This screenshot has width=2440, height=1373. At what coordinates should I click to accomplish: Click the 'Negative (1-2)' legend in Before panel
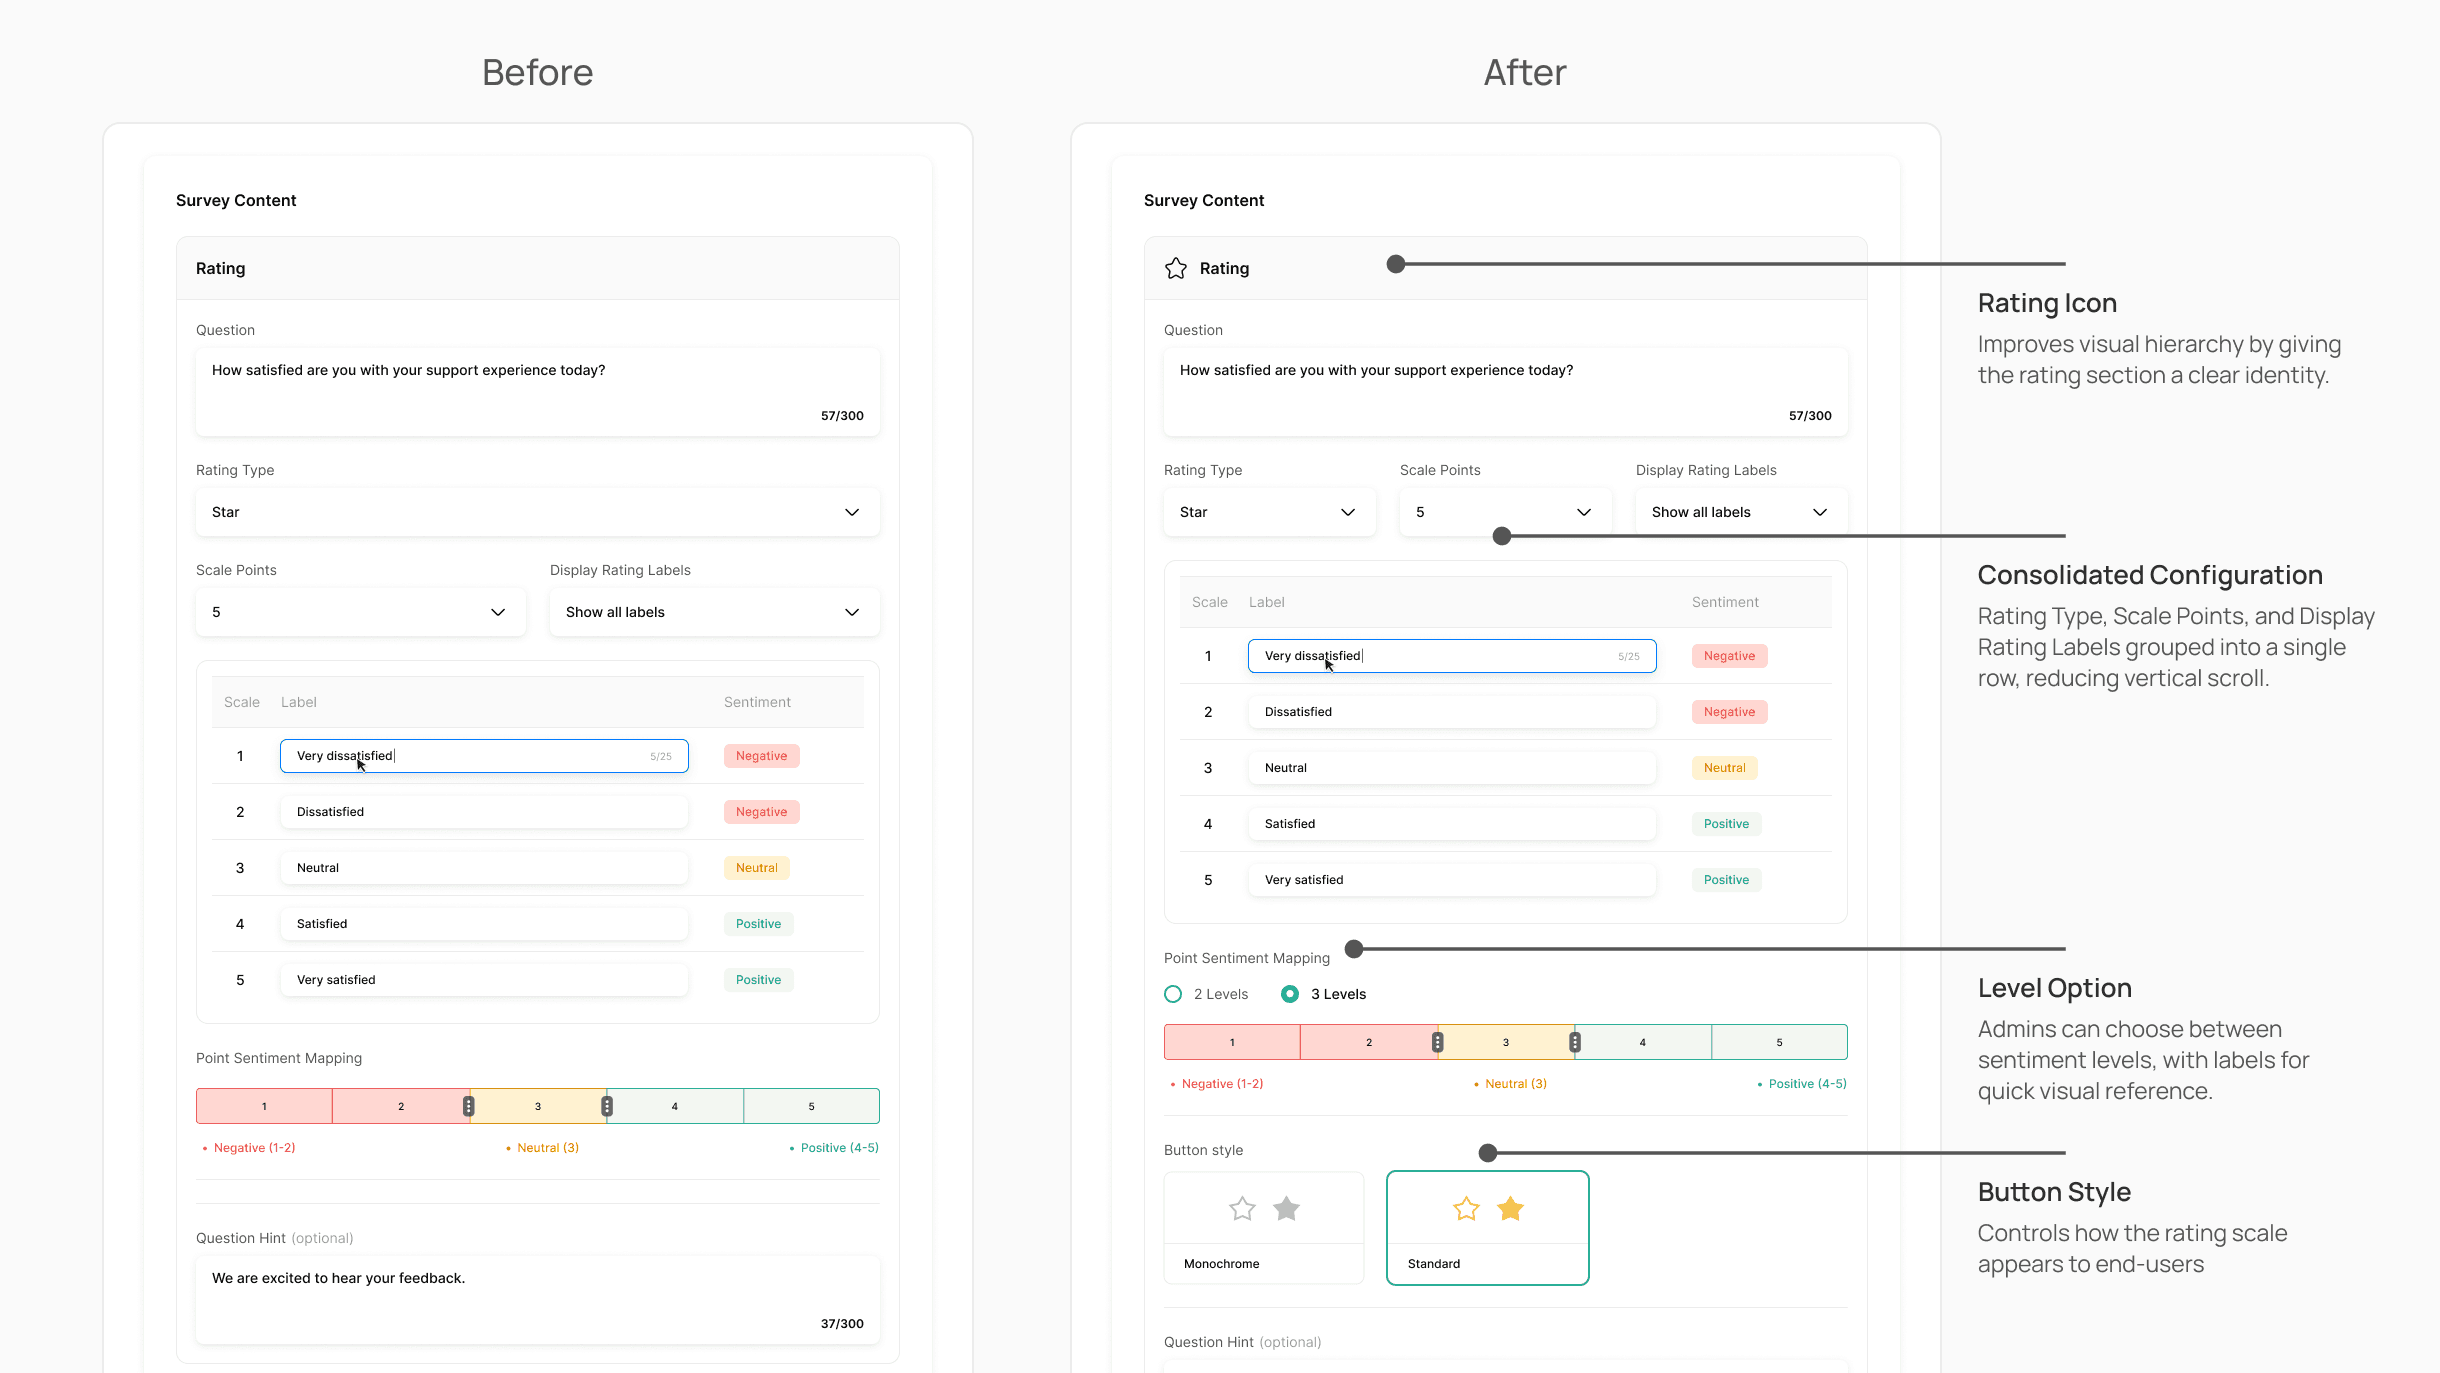tap(250, 1148)
